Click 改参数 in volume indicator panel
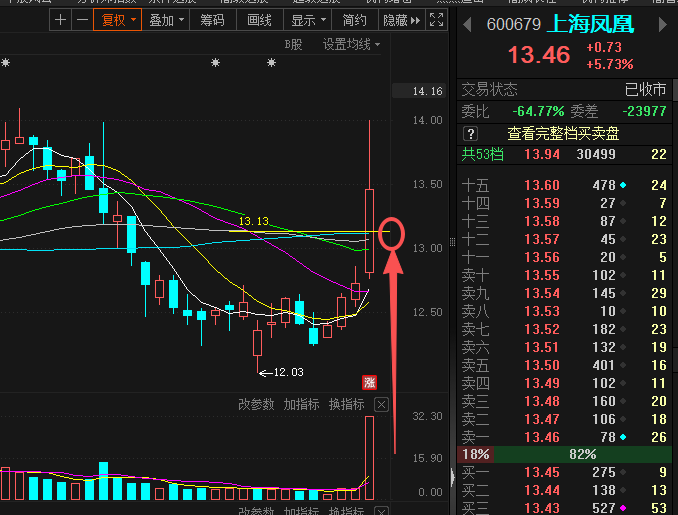The height and width of the screenshot is (515, 678). point(256,405)
